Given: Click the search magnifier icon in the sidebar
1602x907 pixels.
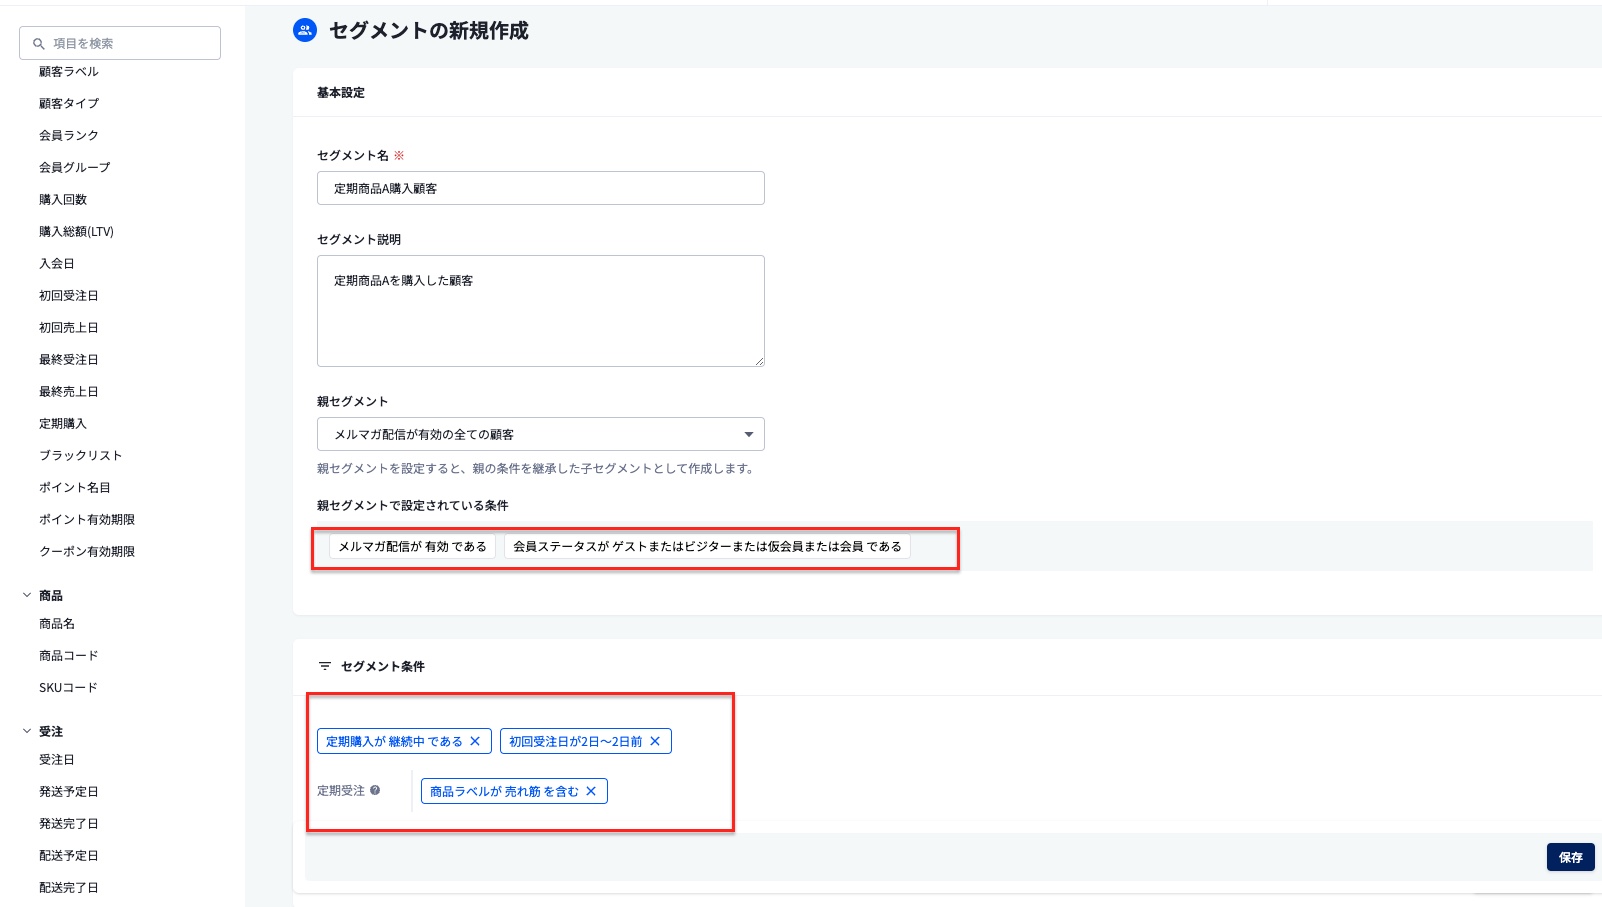Looking at the screenshot, I should 37,43.
